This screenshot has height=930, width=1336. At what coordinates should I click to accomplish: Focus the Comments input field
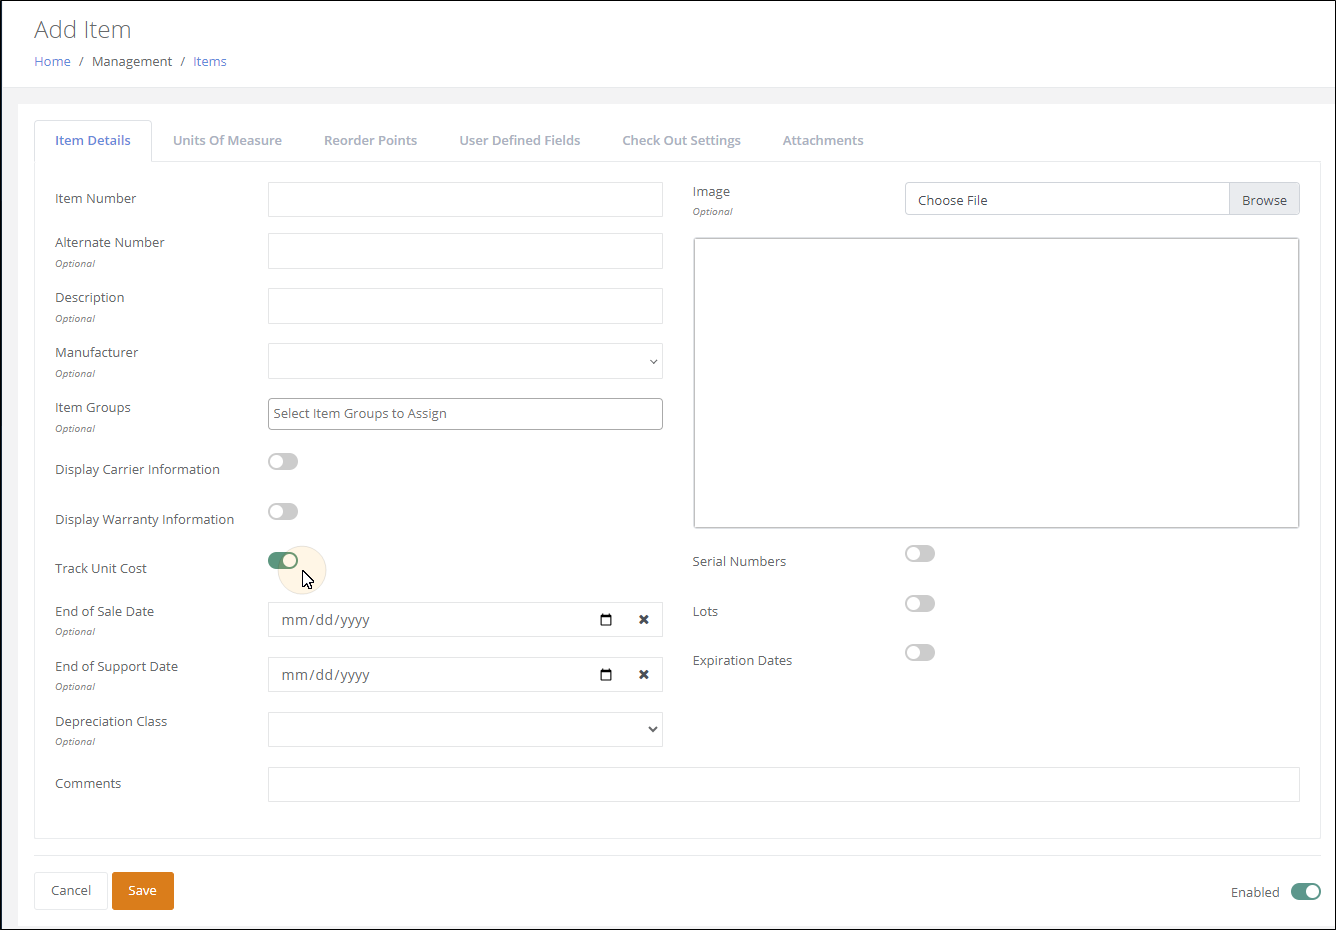coord(784,784)
